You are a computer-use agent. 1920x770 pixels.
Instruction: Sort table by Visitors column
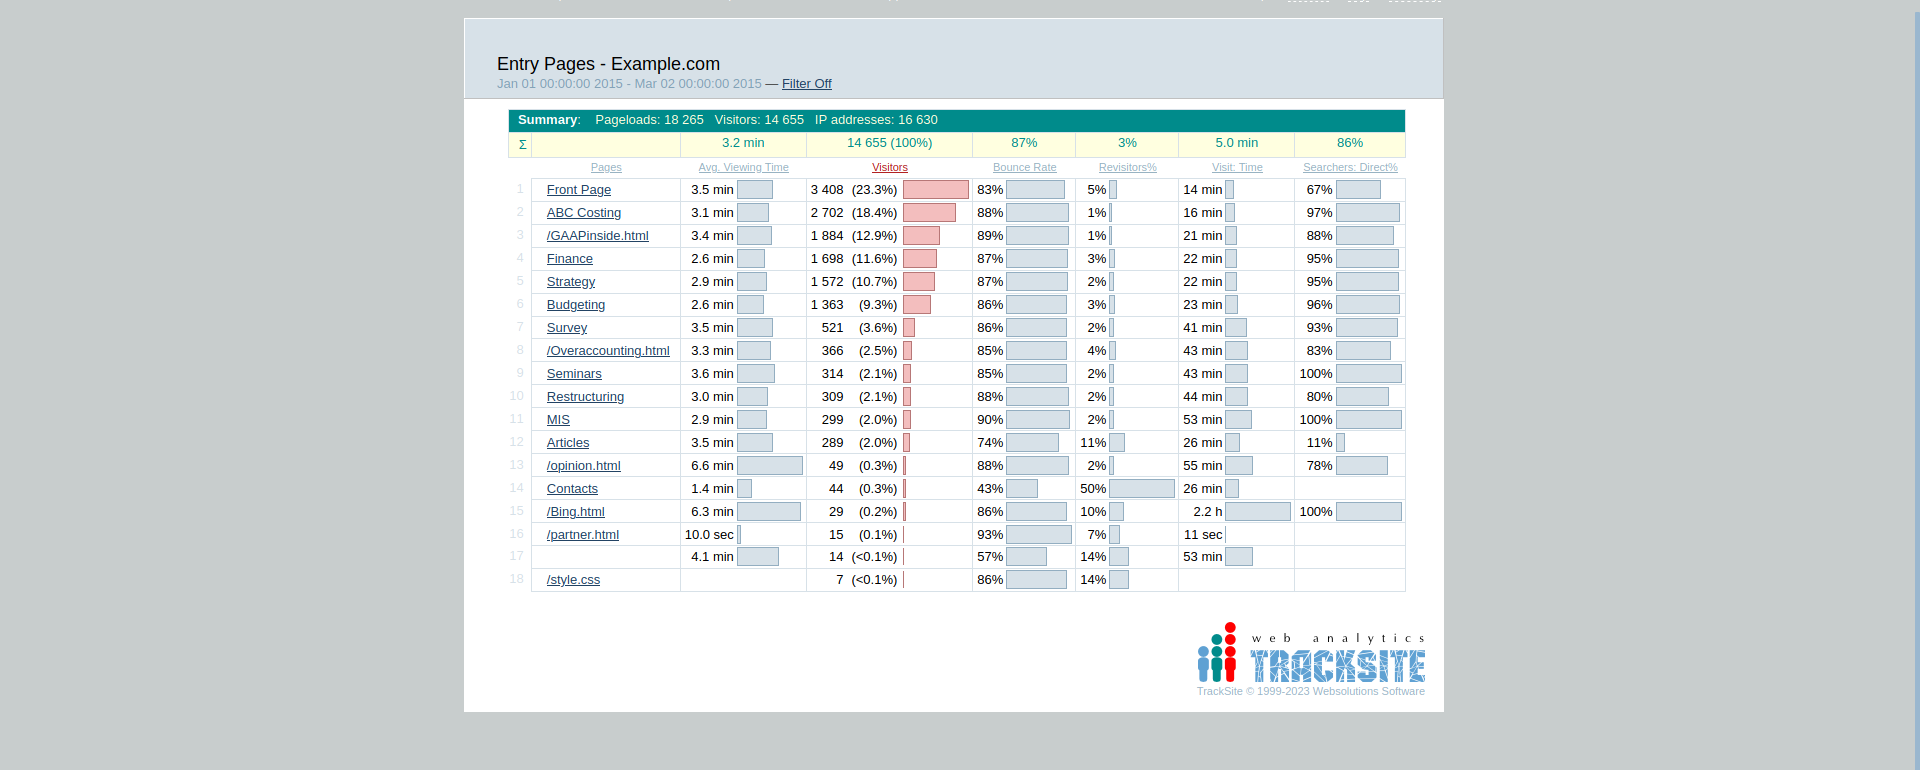[889, 168]
